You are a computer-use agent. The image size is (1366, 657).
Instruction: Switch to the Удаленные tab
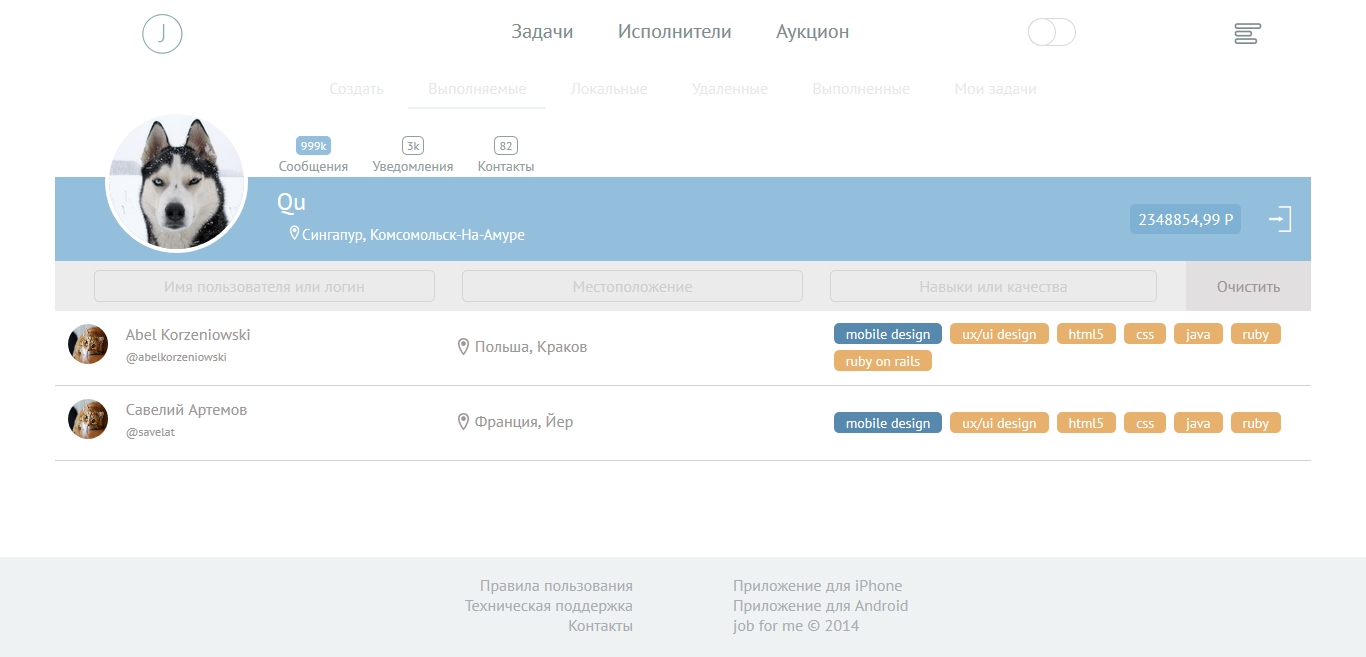(730, 89)
